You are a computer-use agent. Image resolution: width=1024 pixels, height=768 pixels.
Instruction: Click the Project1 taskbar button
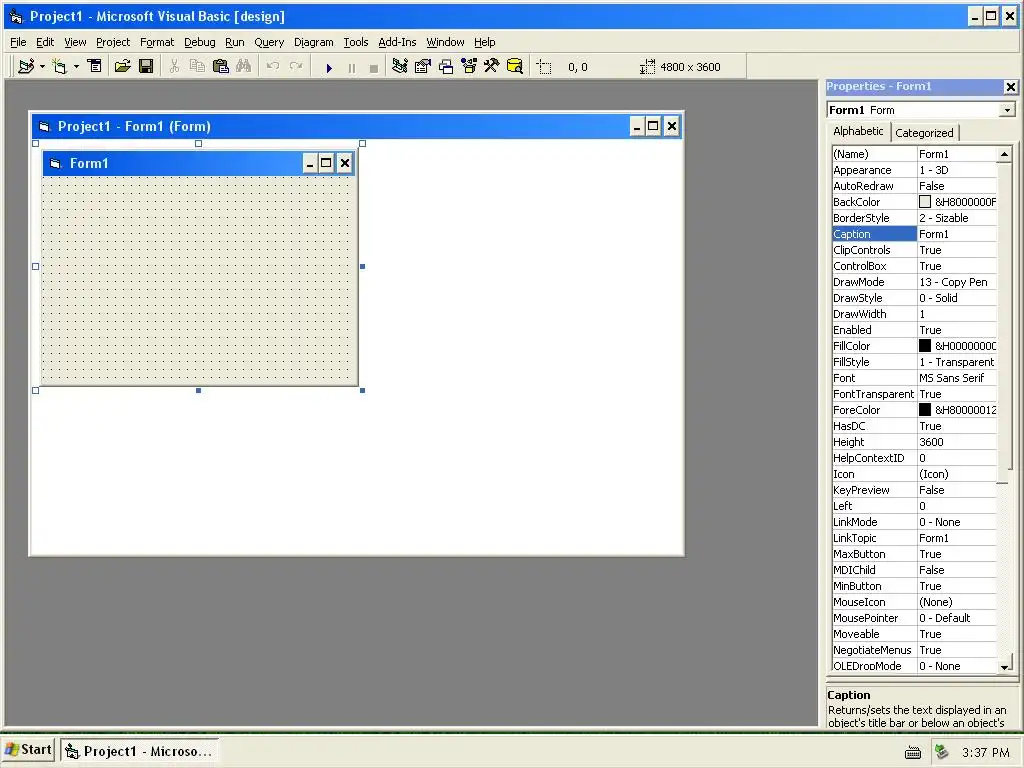(x=139, y=751)
